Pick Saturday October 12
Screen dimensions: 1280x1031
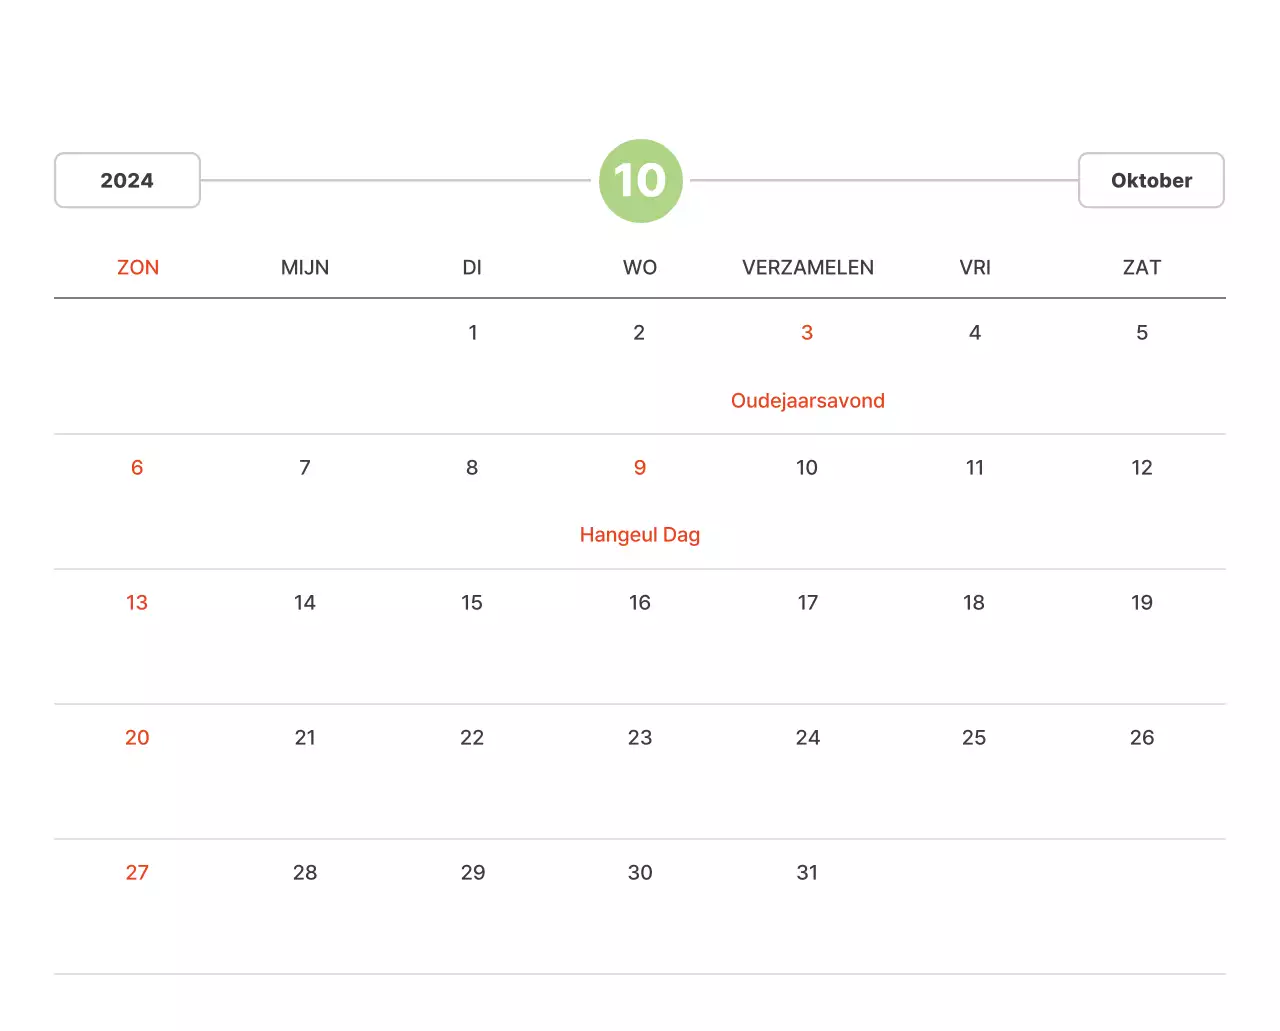pyautogui.click(x=1142, y=468)
